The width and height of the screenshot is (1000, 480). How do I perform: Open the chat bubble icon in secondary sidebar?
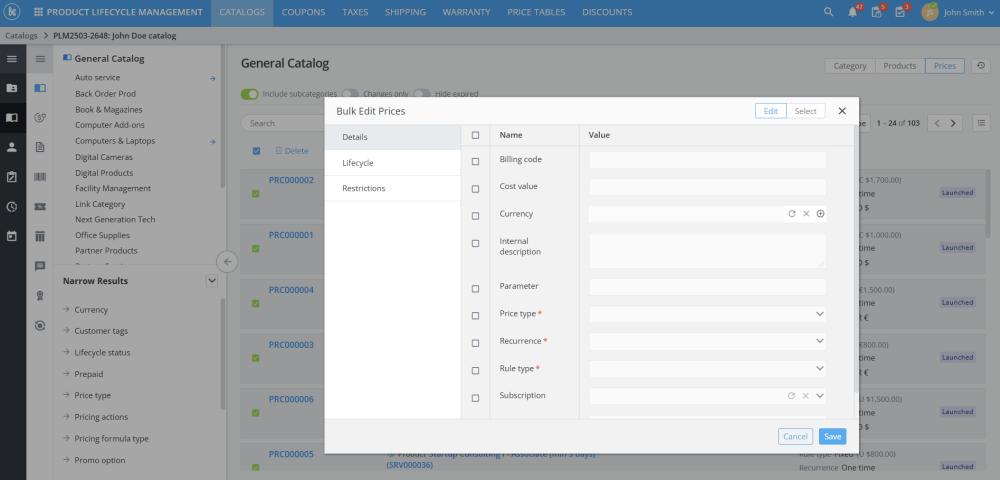tap(40, 266)
